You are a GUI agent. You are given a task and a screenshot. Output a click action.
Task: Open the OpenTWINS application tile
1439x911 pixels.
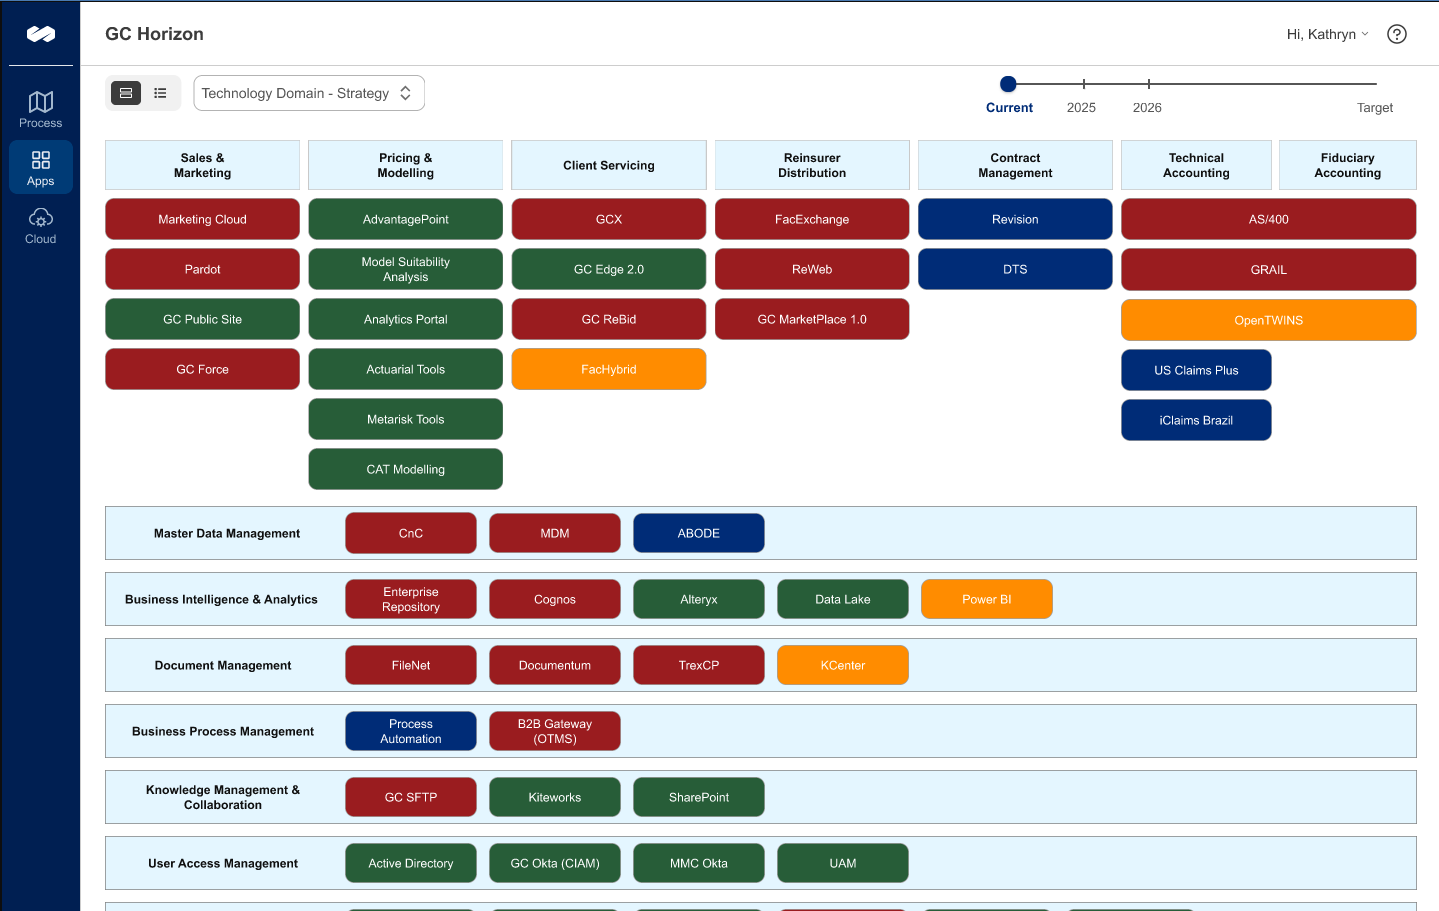(x=1268, y=320)
